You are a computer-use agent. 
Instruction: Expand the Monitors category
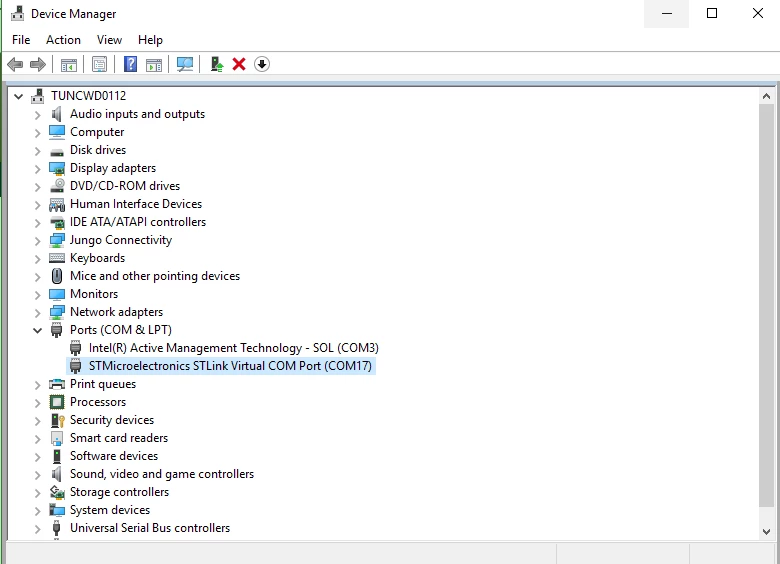(37, 294)
